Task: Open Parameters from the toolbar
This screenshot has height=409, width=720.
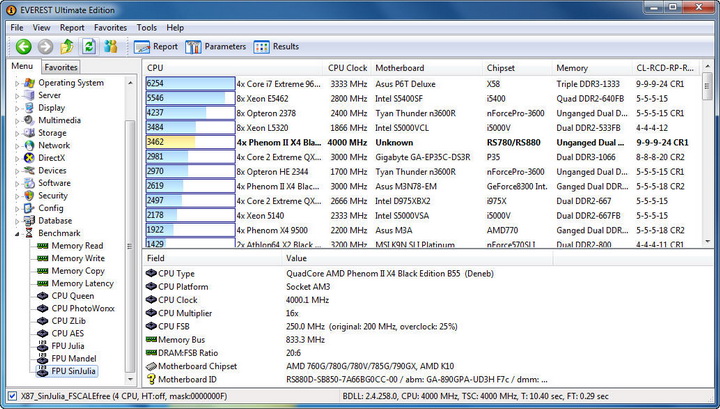Action: [x=215, y=47]
